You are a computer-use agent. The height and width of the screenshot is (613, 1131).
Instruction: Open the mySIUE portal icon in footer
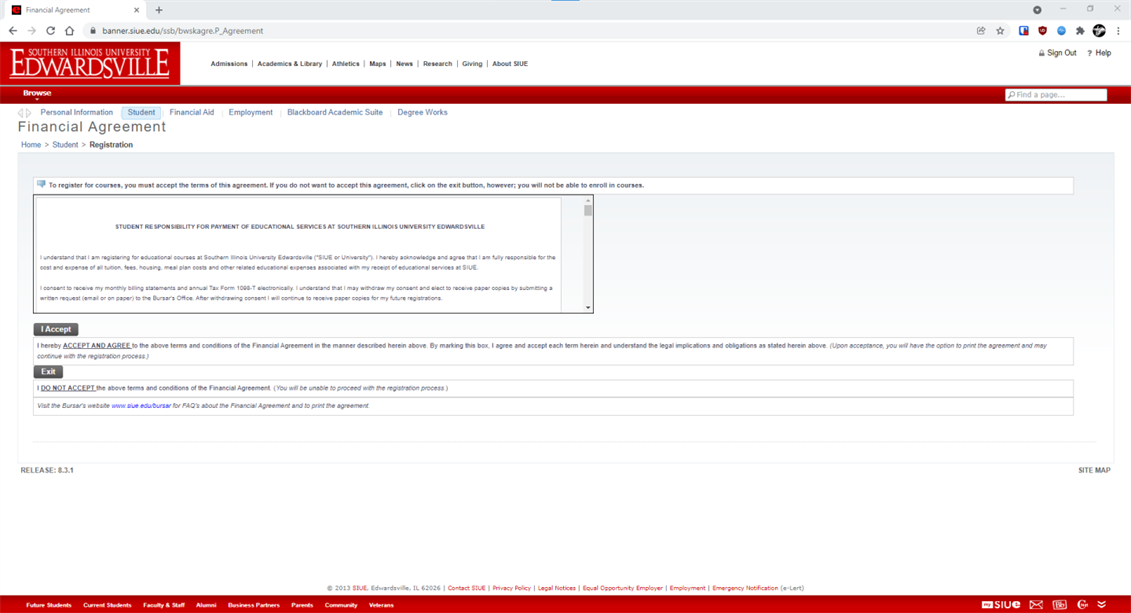pyautogui.click(x=1001, y=605)
